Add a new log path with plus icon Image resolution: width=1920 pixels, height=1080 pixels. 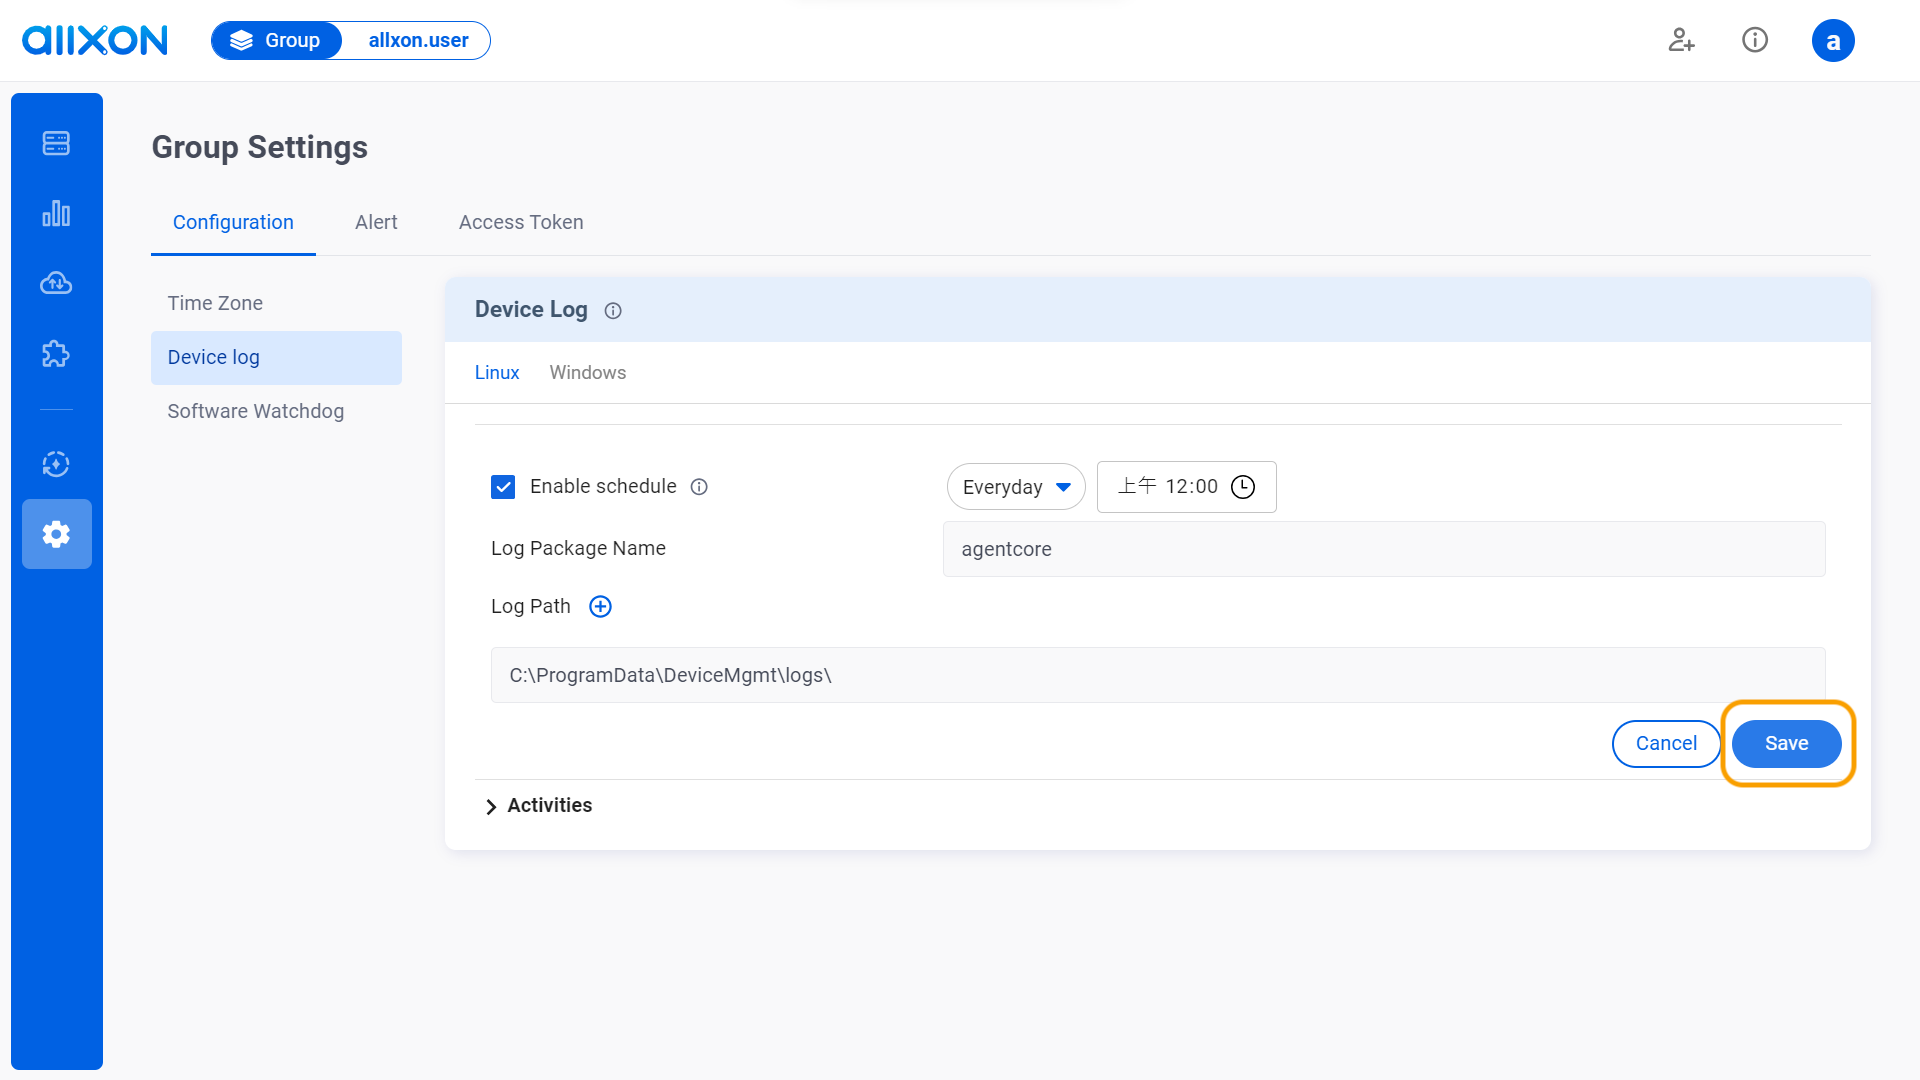[600, 606]
